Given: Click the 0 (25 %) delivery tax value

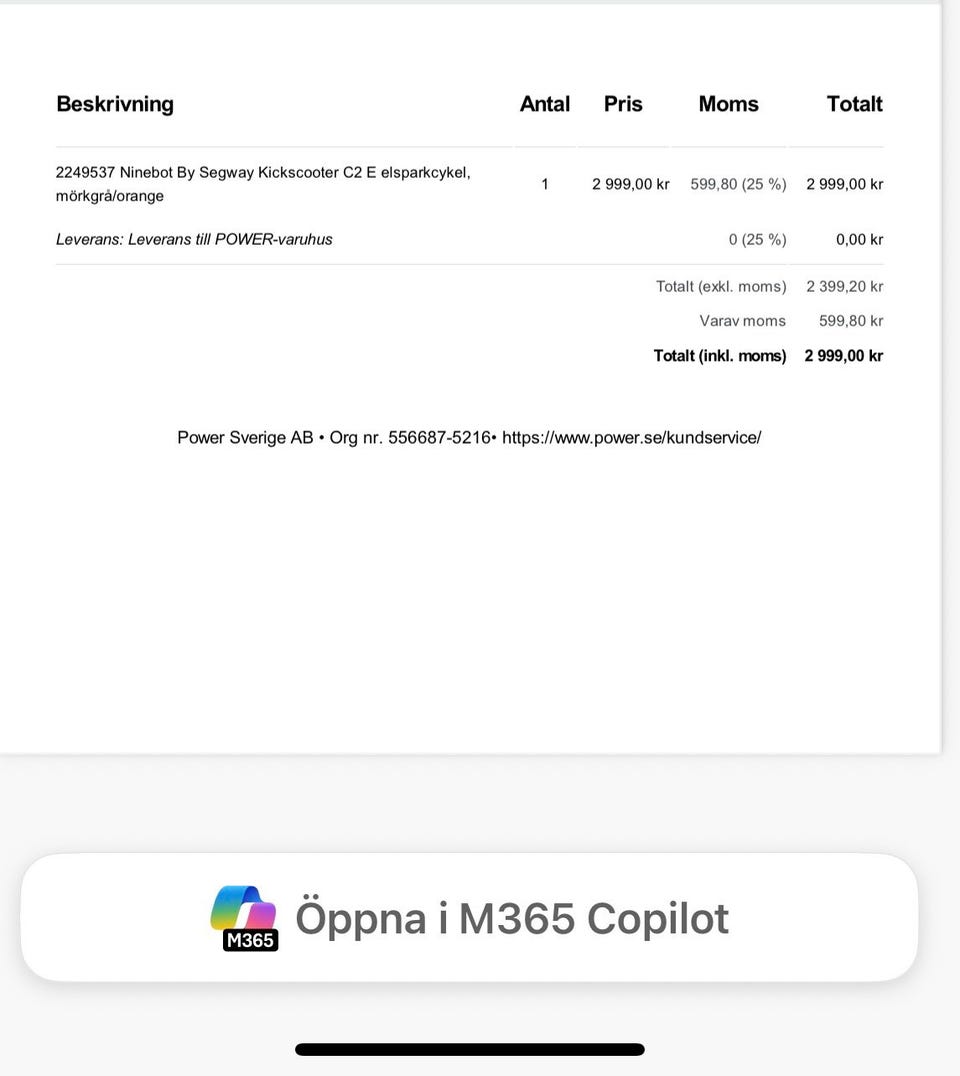Looking at the screenshot, I should point(758,239).
